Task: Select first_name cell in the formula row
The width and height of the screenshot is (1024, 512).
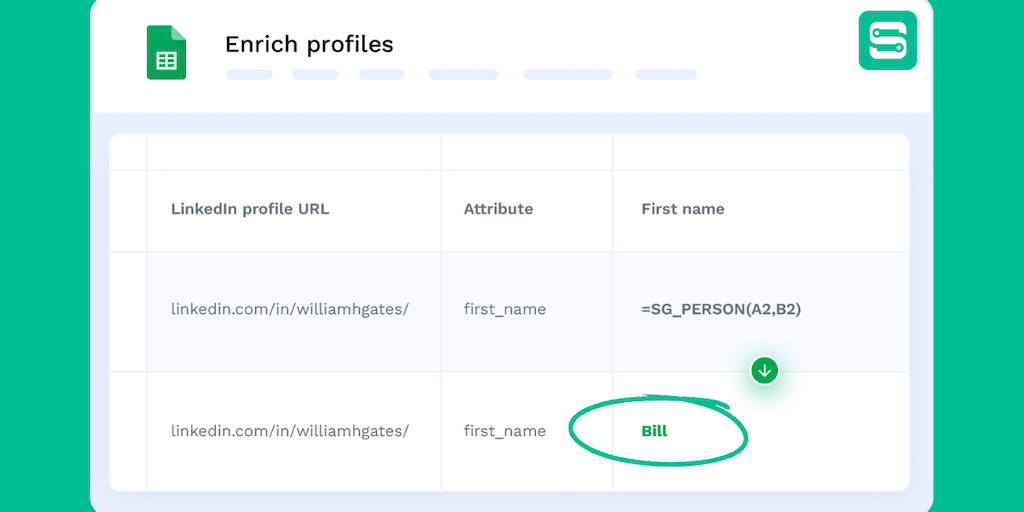Action: pyautogui.click(x=505, y=310)
